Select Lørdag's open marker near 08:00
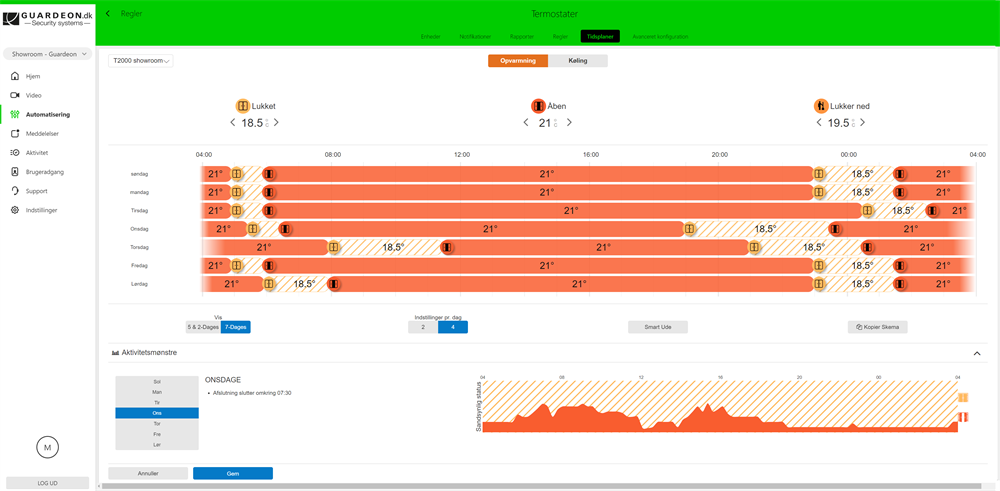This screenshot has width=1000, height=491. tap(333, 284)
